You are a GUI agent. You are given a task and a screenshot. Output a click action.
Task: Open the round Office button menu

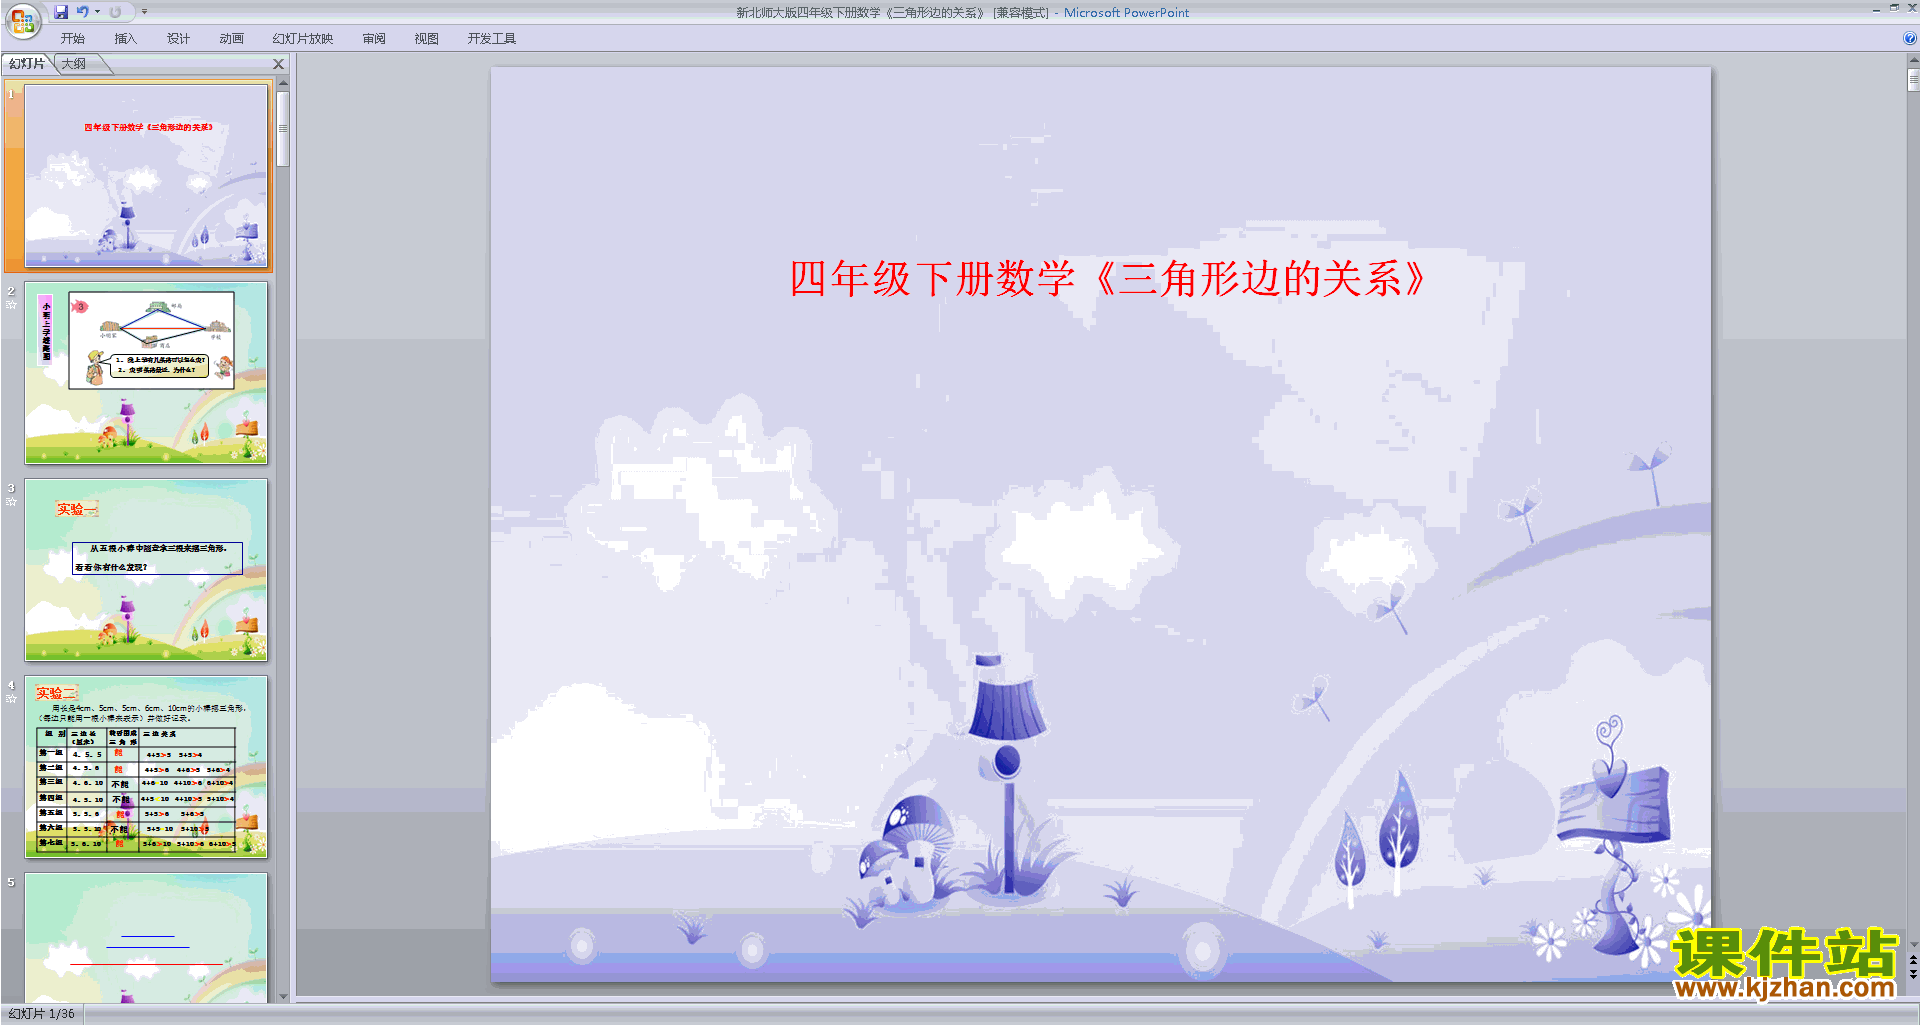point(22,21)
